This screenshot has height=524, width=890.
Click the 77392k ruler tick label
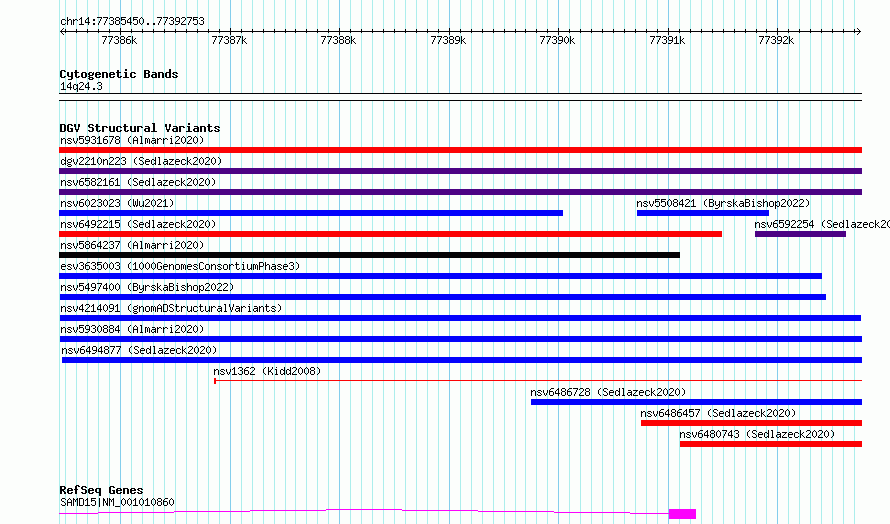[776, 40]
